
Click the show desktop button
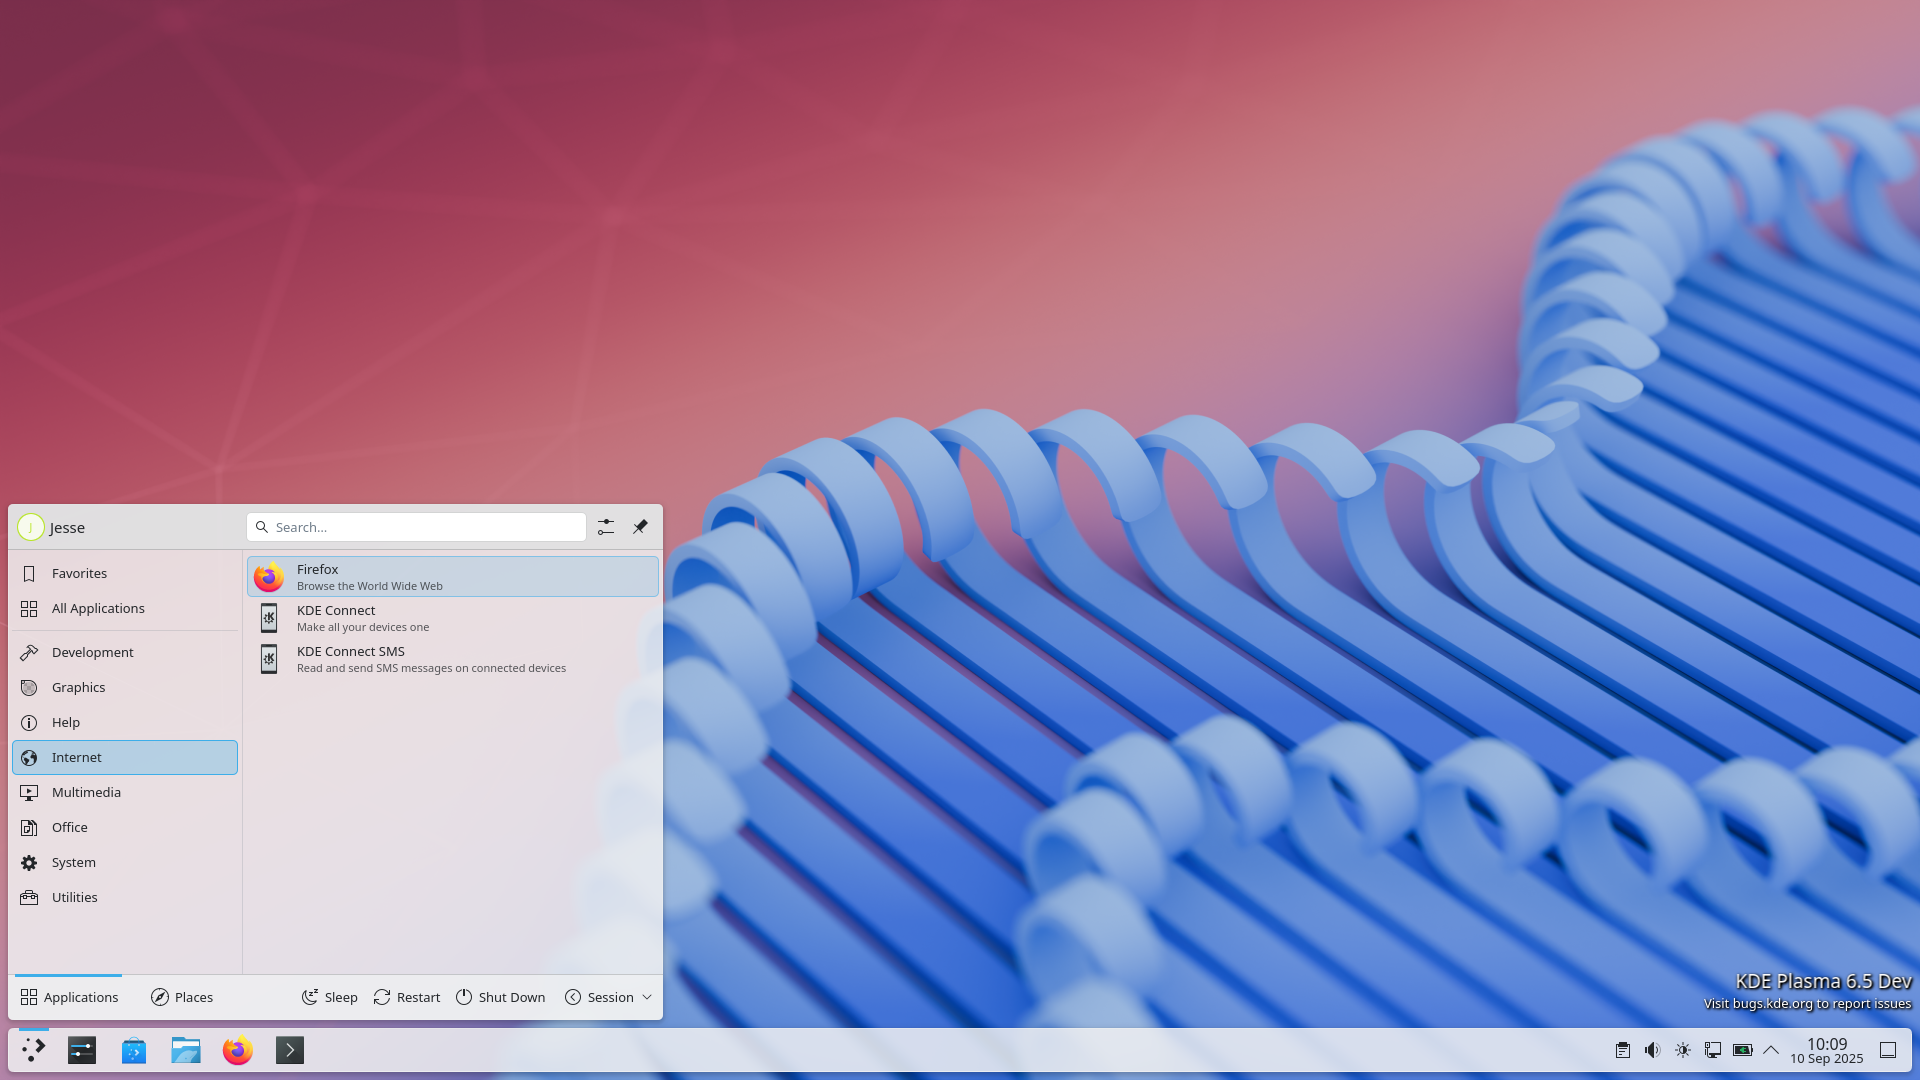pyautogui.click(x=1888, y=1050)
